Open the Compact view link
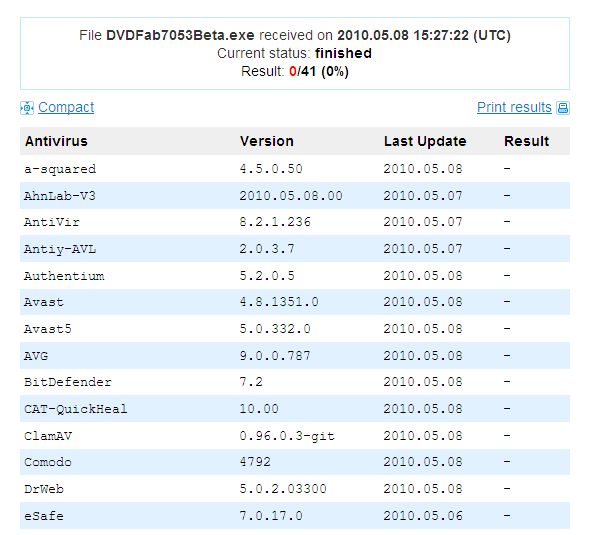The image size is (598, 535). pyautogui.click(x=66, y=108)
